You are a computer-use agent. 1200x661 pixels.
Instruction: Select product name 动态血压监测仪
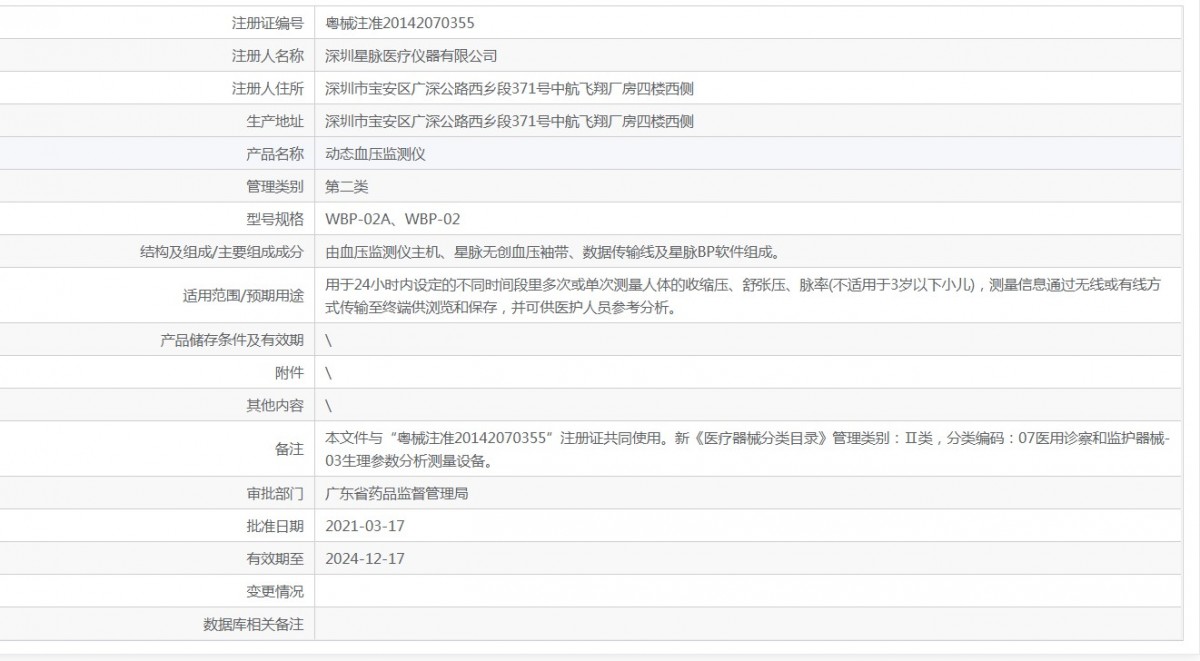point(376,154)
